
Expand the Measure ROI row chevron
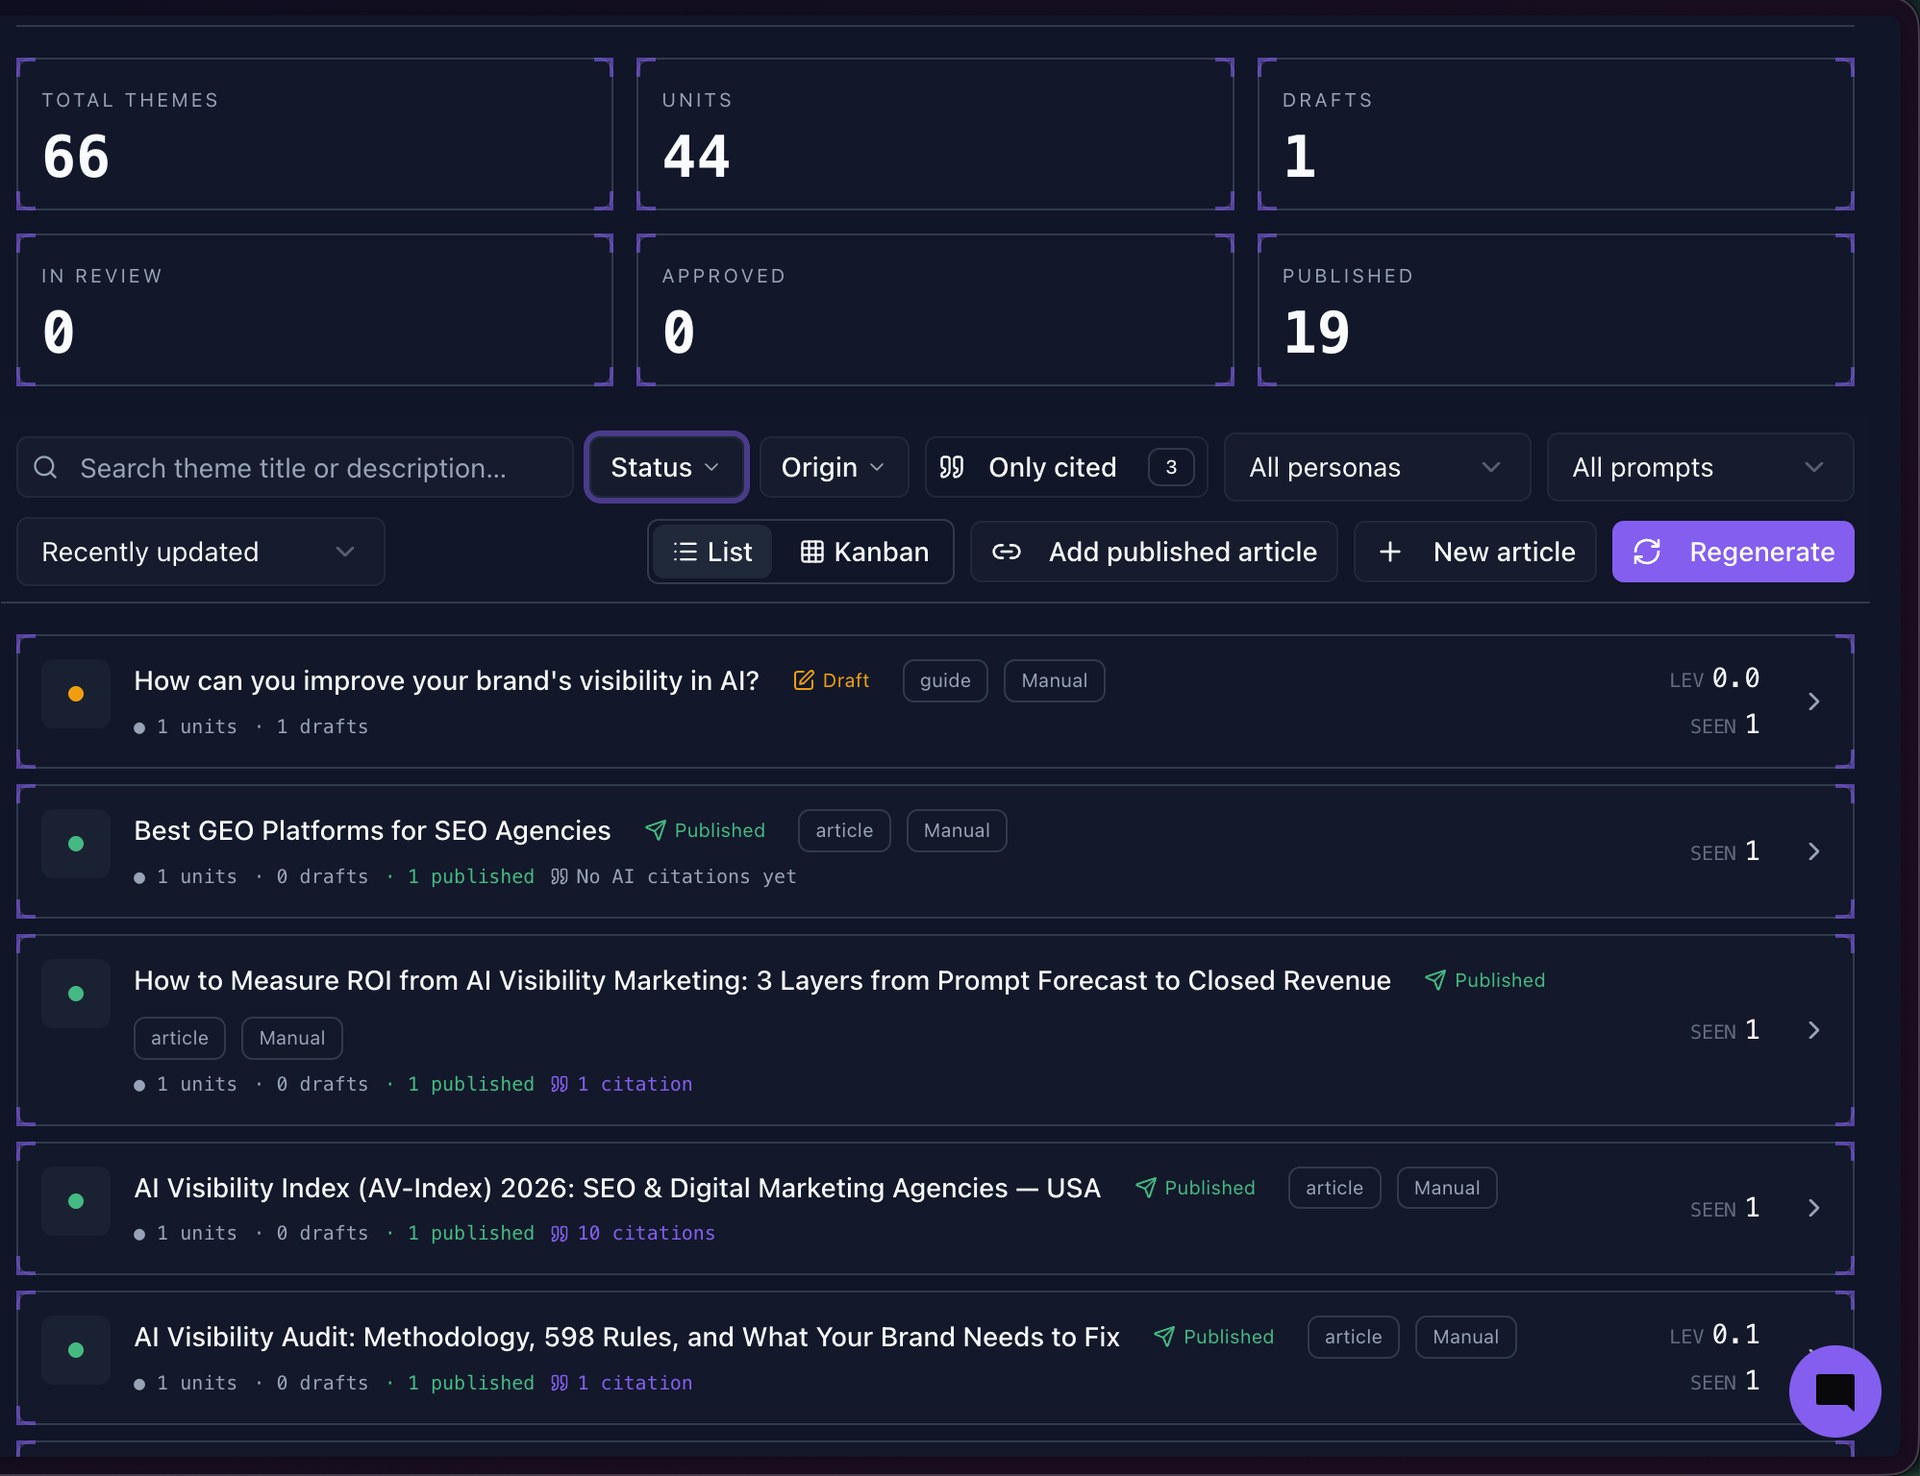[x=1814, y=1031]
